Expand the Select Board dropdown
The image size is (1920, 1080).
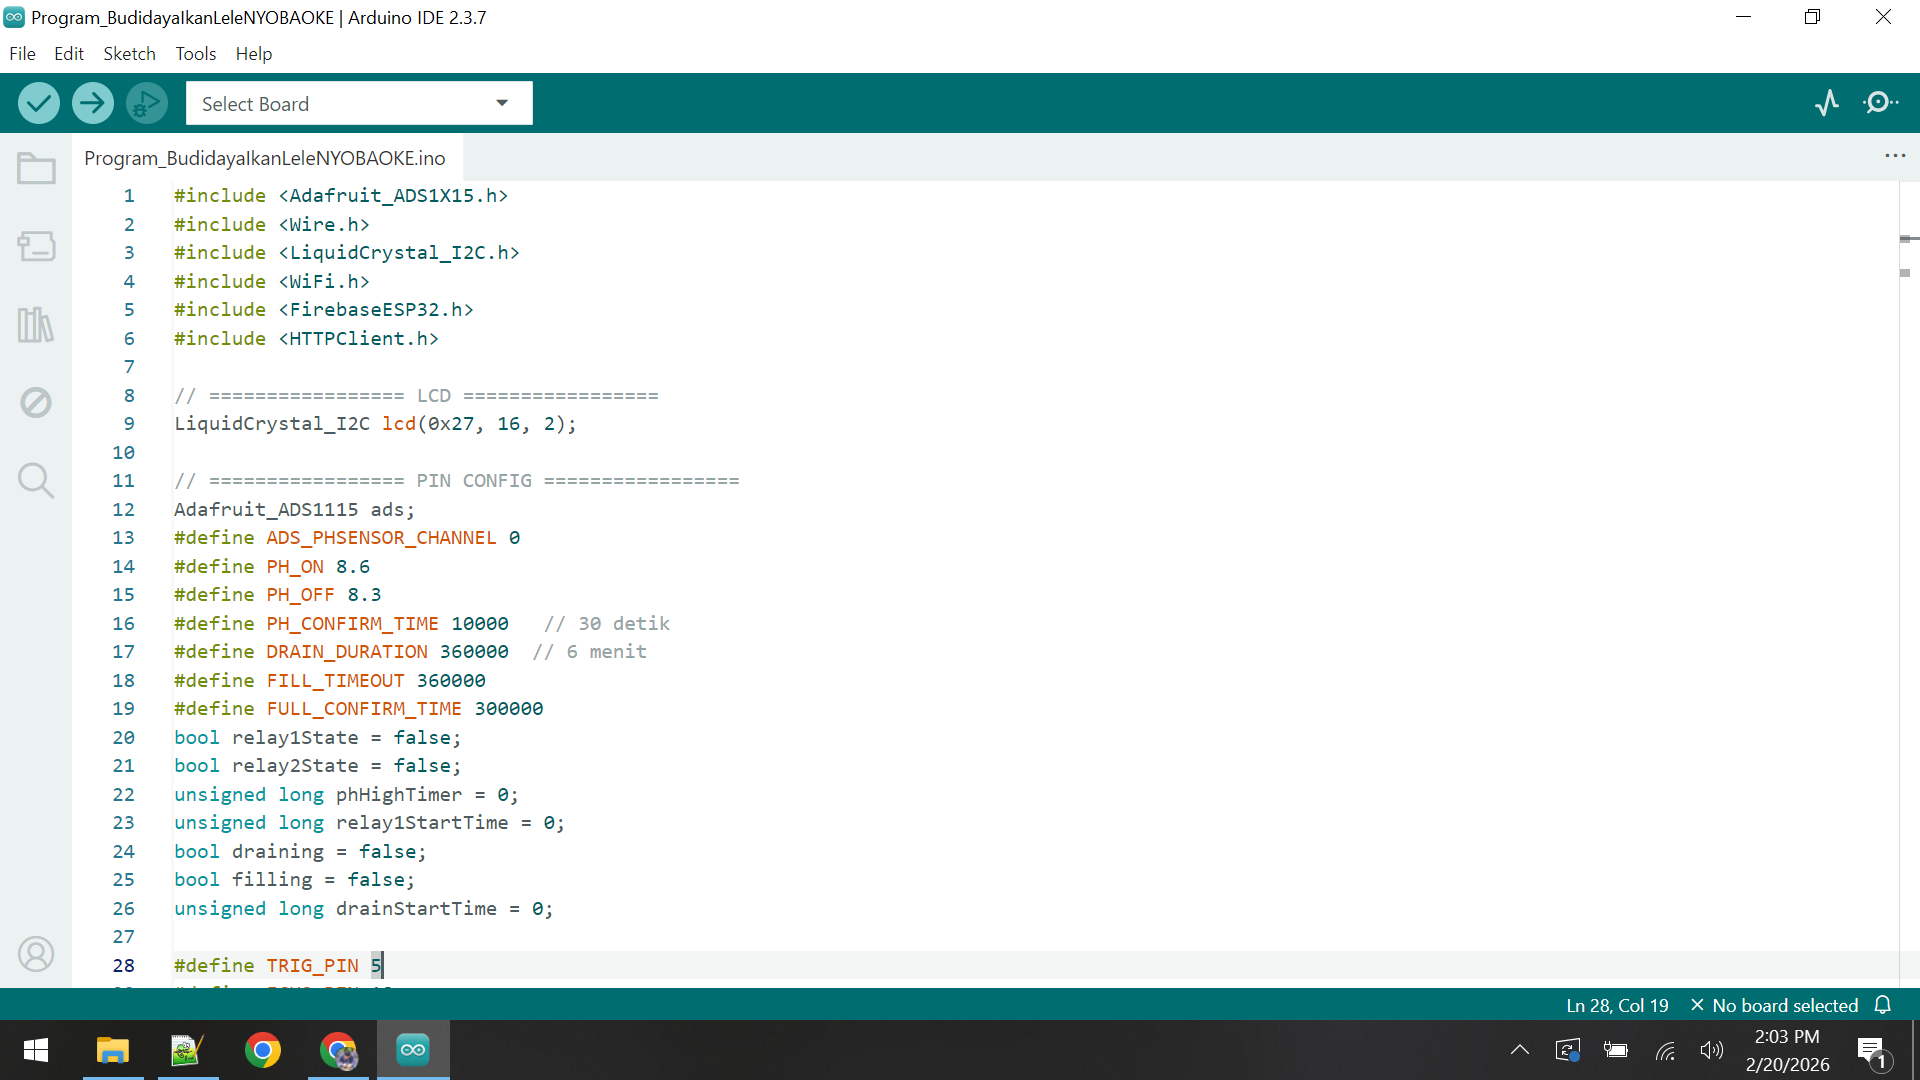[x=359, y=104]
